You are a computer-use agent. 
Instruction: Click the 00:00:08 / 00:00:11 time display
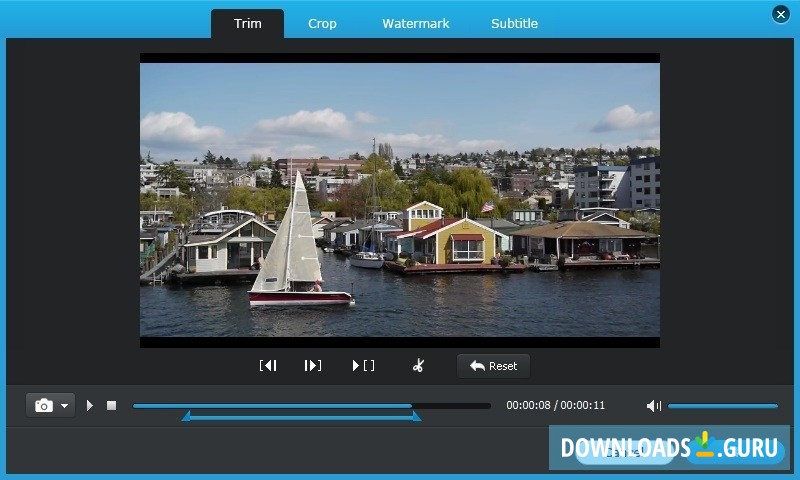556,405
